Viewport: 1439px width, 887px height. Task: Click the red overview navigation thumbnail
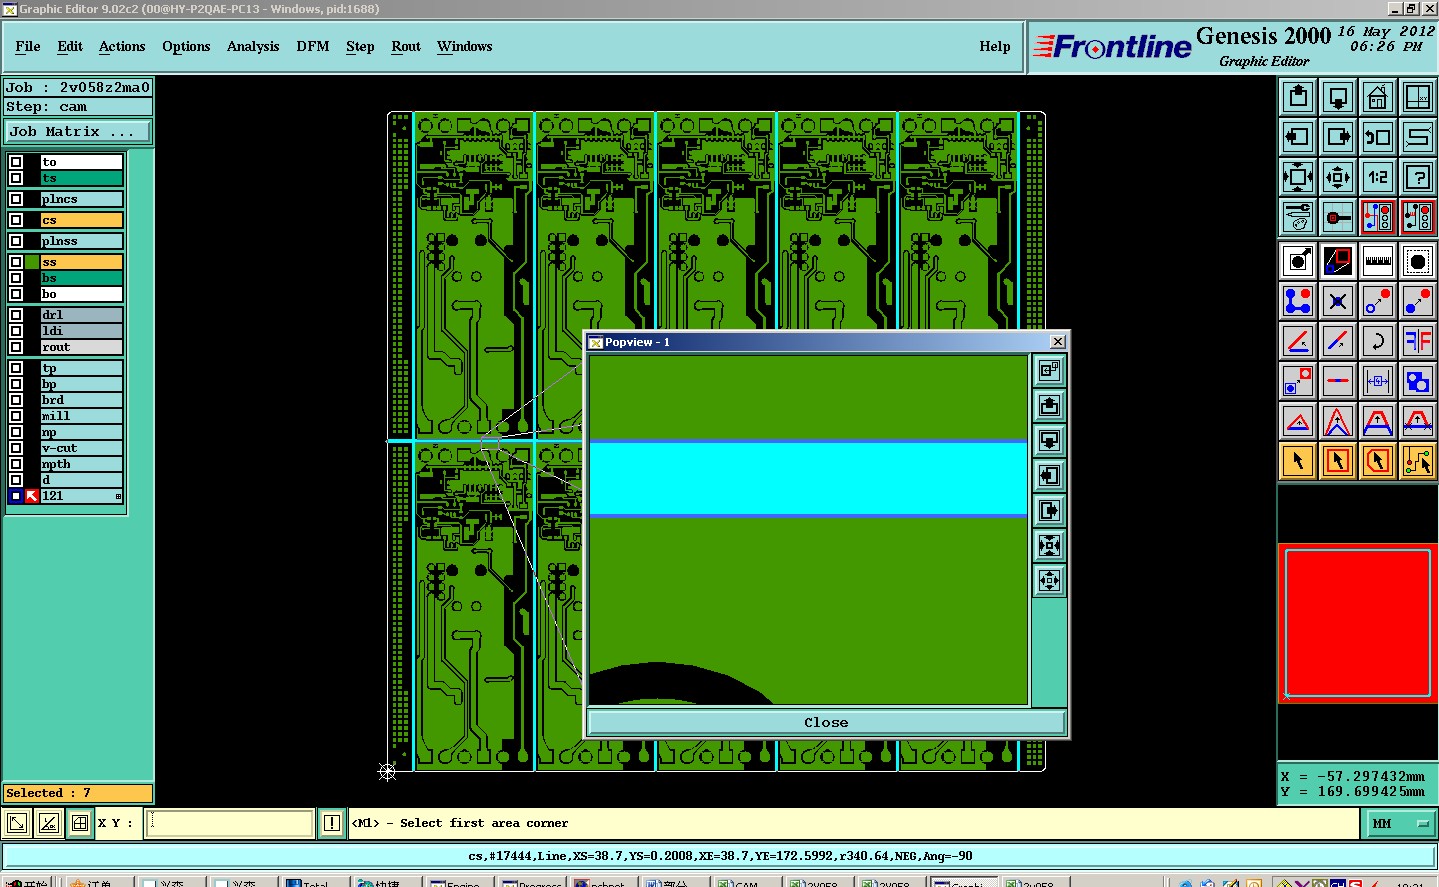pyautogui.click(x=1357, y=622)
